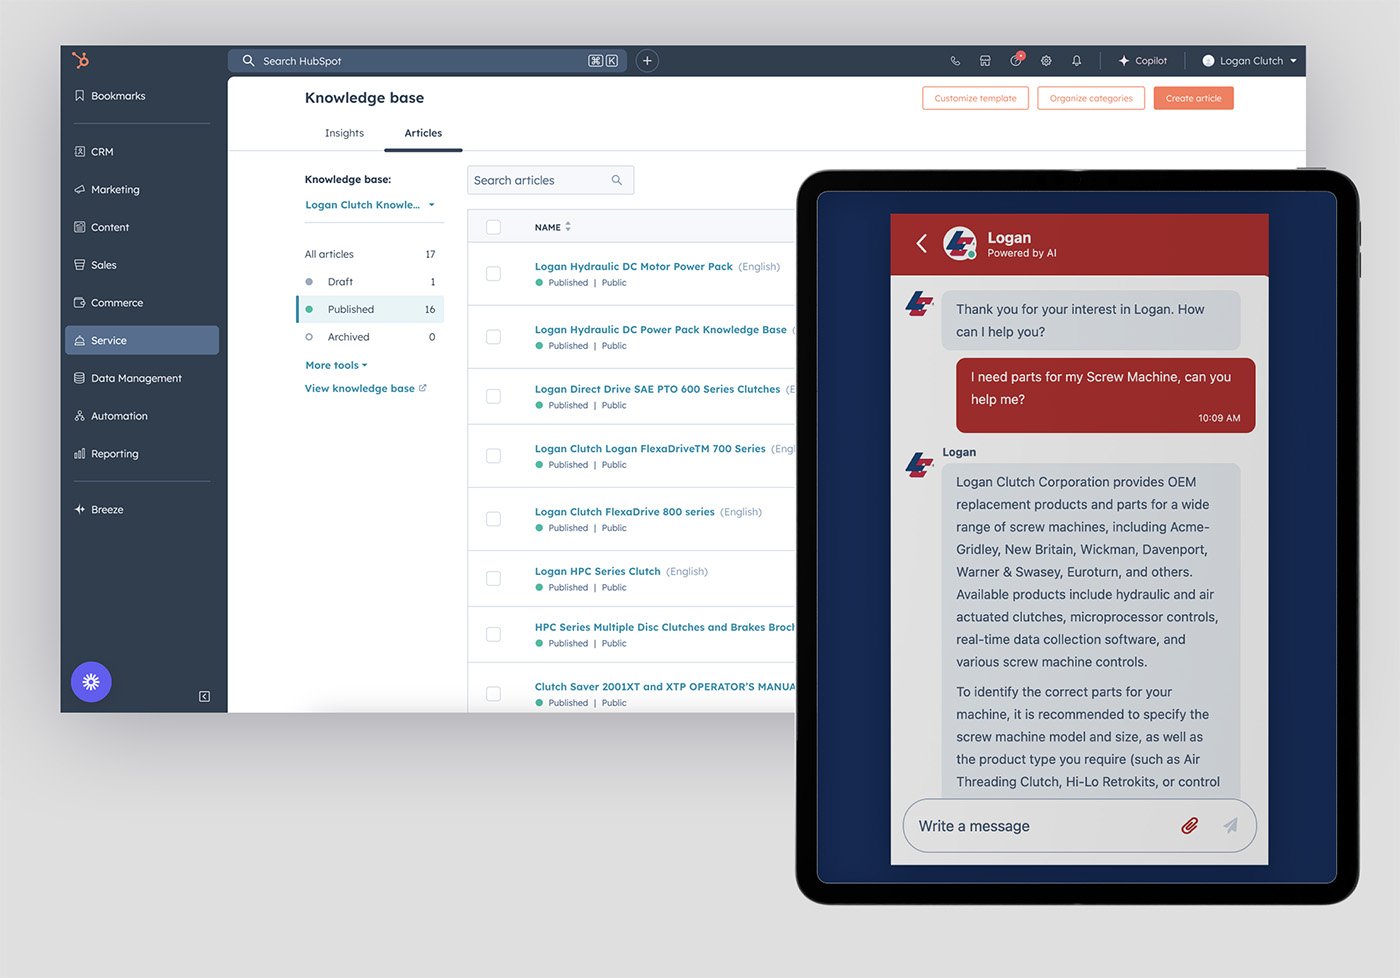Click the Search HubSpot field

pyautogui.click(x=427, y=61)
